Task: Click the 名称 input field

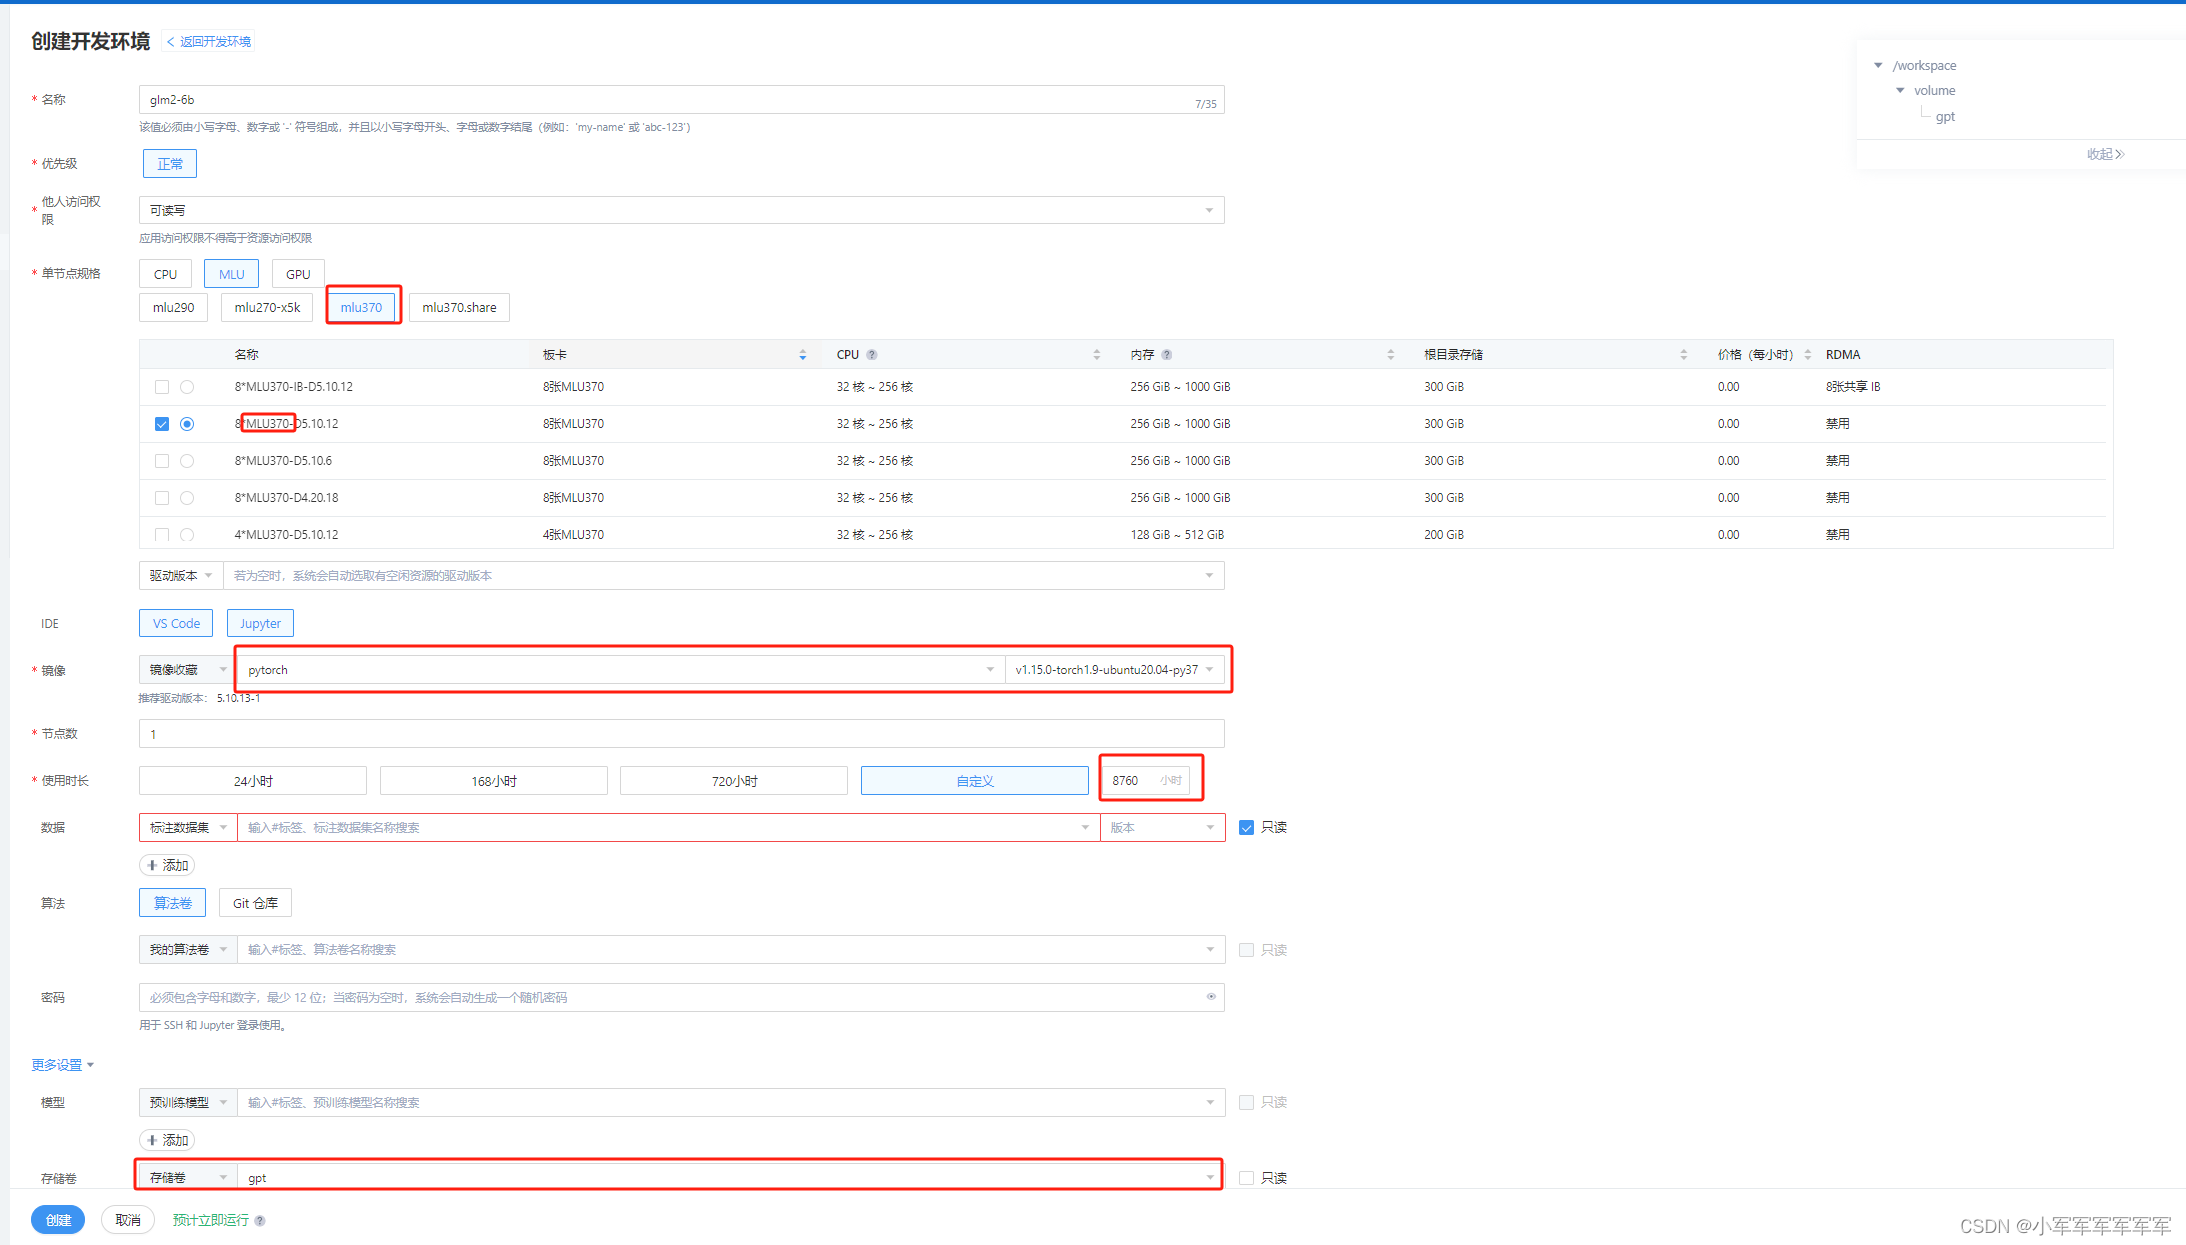Action: (x=681, y=100)
